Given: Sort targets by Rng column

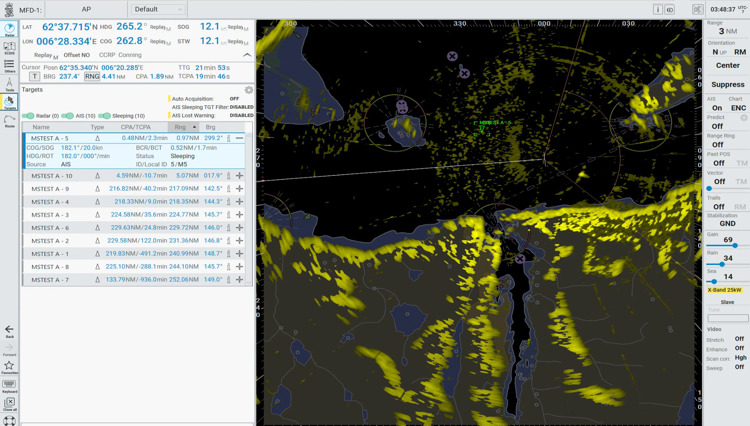Looking at the screenshot, I should 183,127.
